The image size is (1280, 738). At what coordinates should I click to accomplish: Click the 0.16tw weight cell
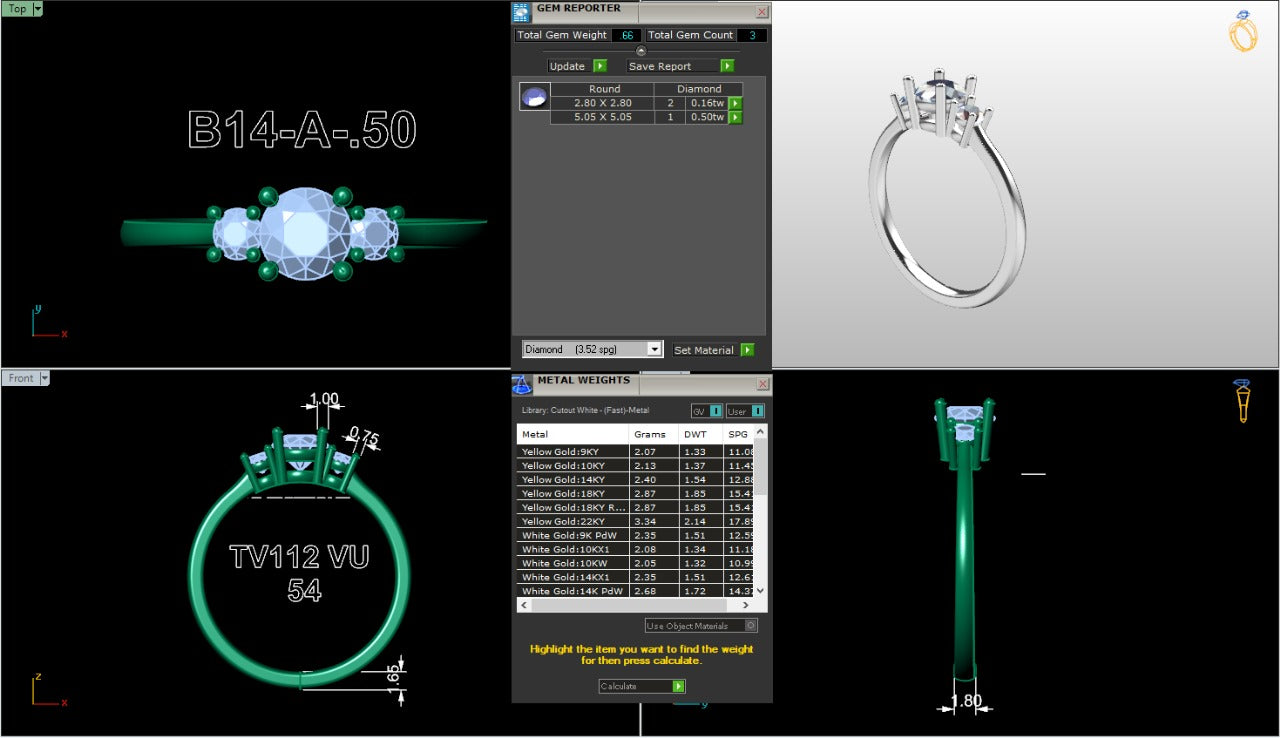click(x=706, y=103)
